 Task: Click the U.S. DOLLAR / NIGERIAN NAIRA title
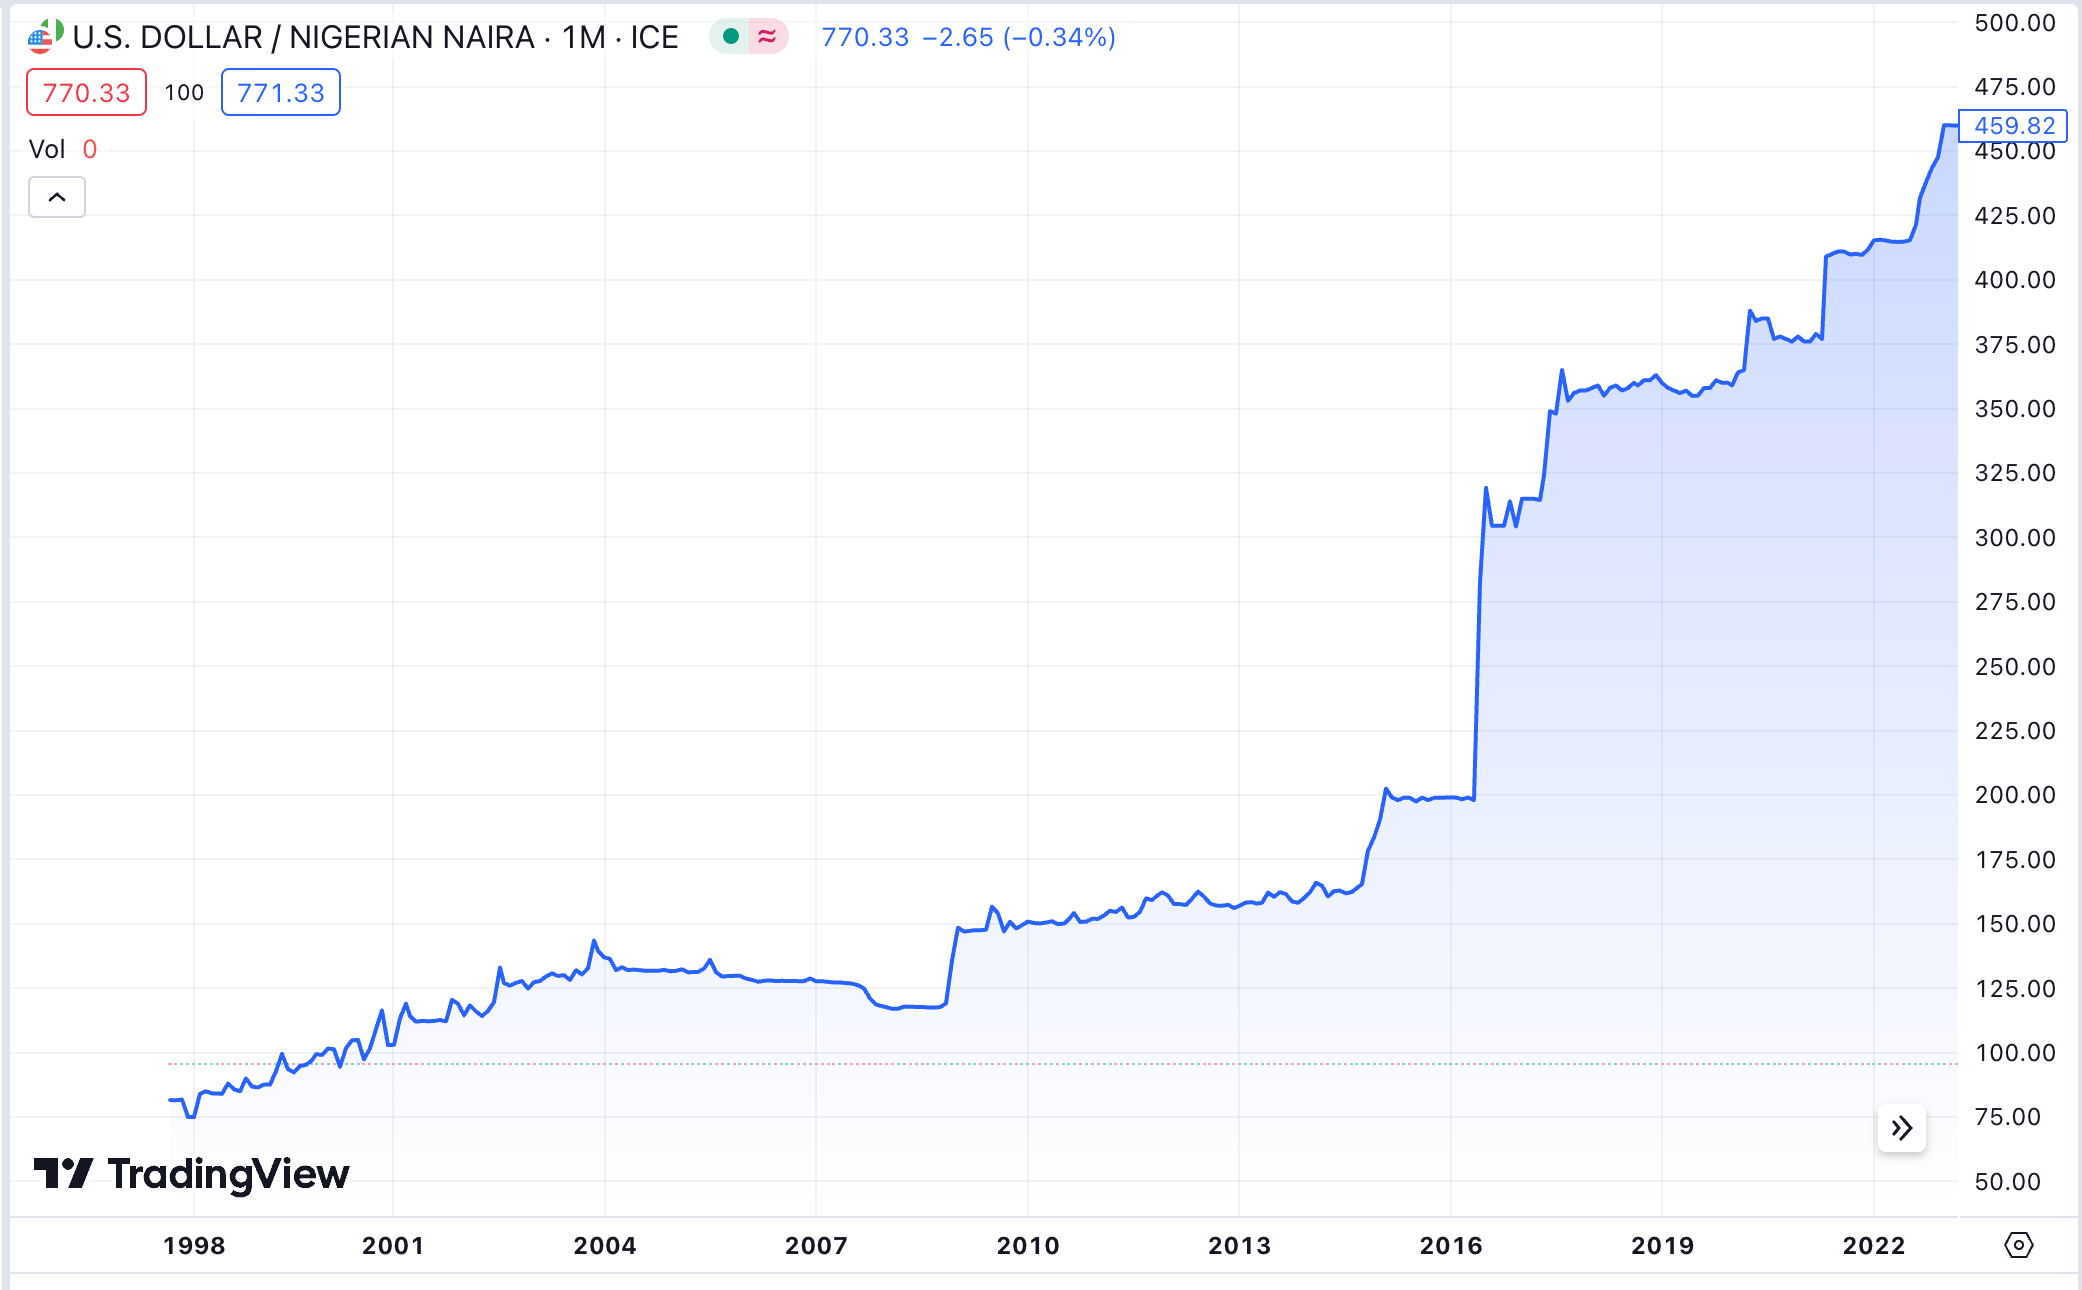tap(303, 37)
